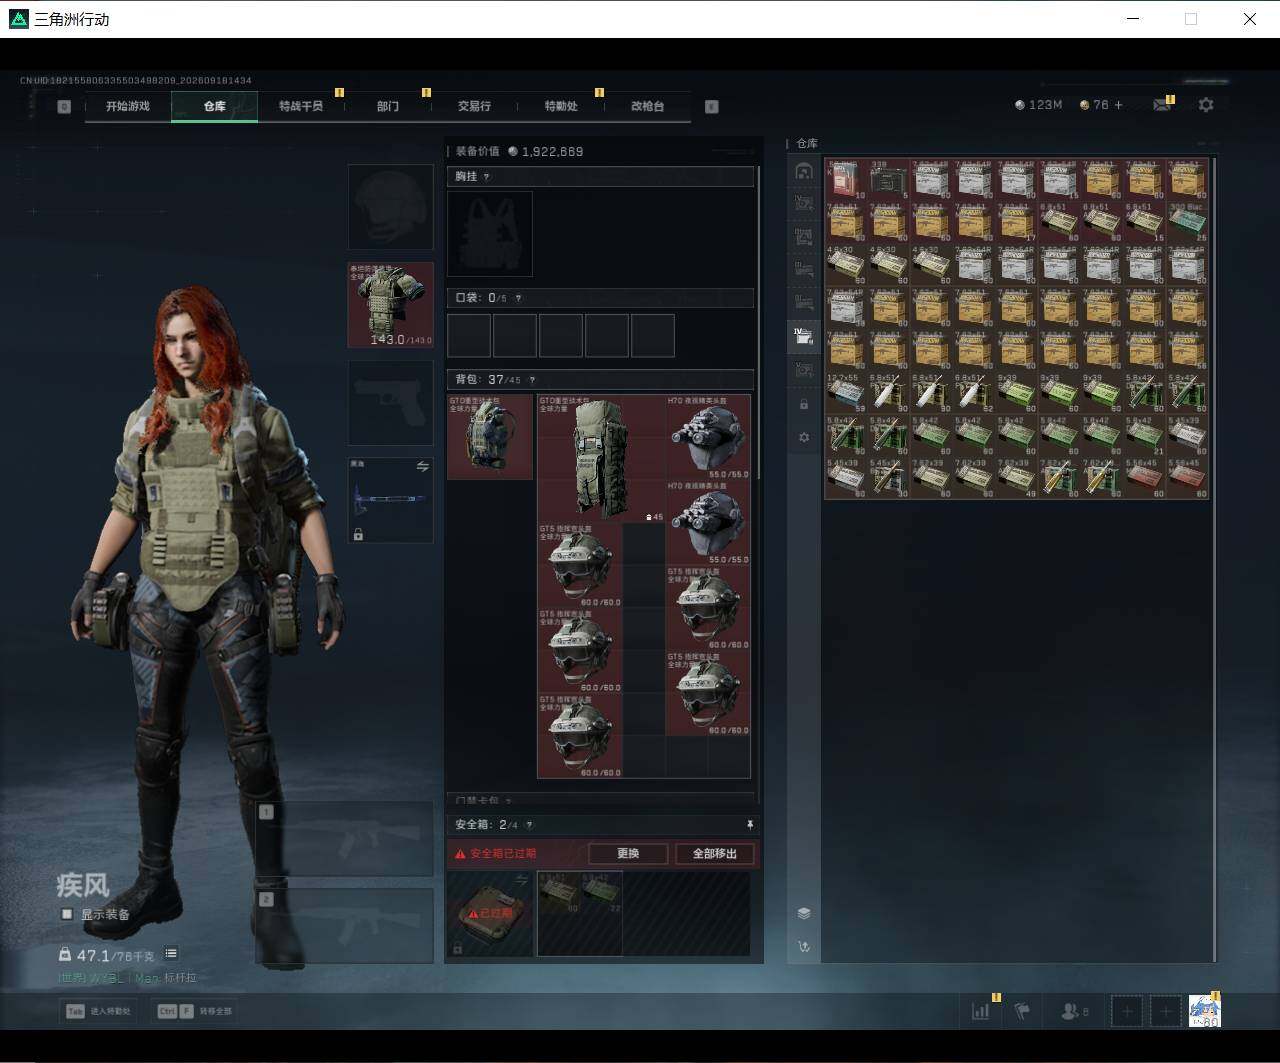Open the 特勤处 tab
This screenshot has height=1063, width=1280.
coord(561,106)
